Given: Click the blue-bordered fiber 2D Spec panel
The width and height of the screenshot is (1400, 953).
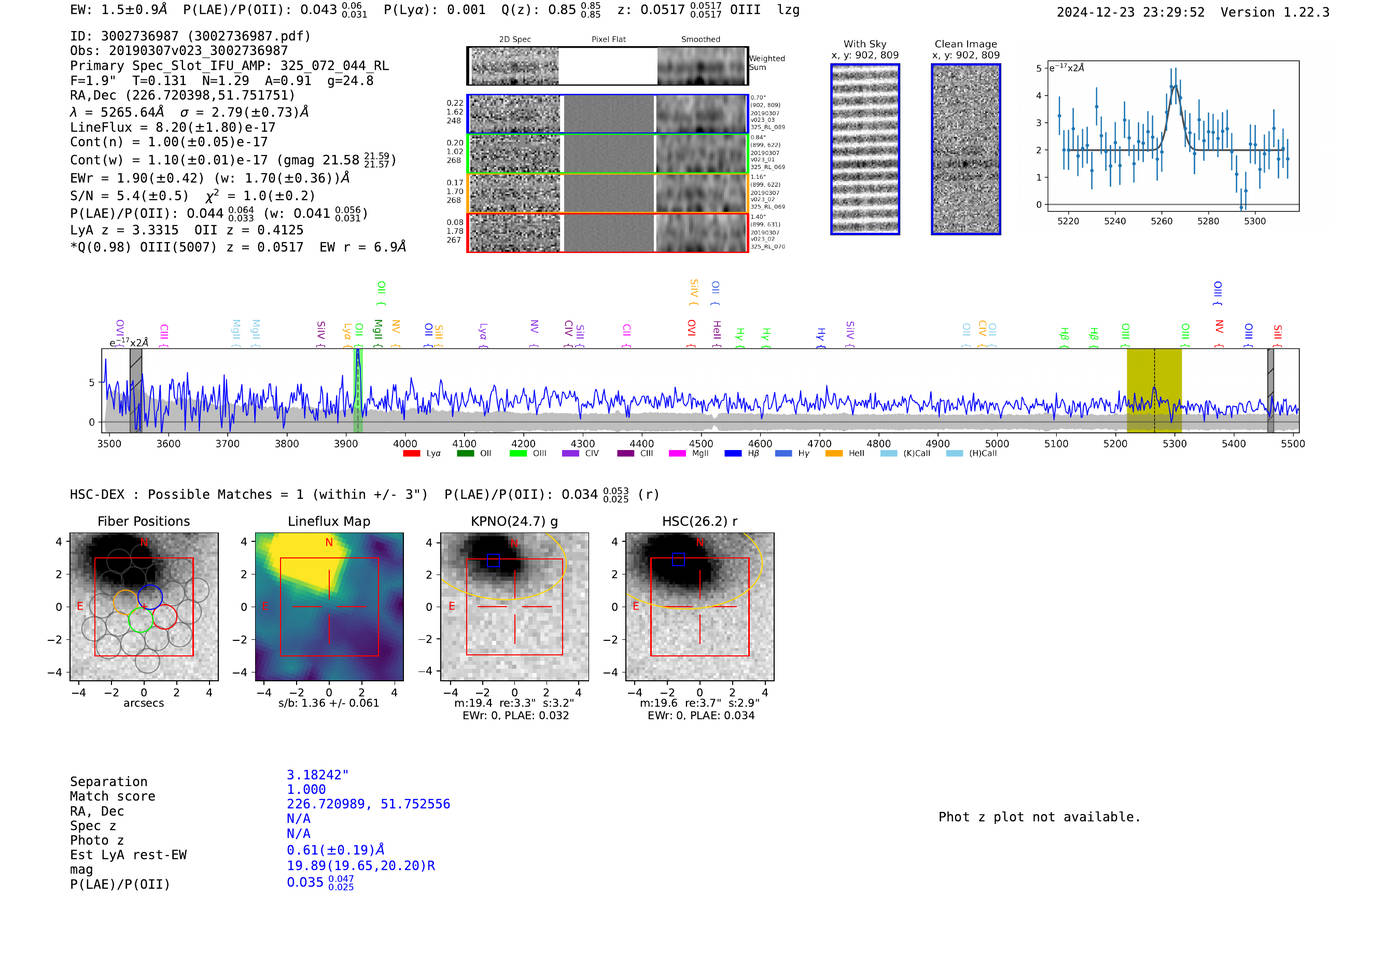Looking at the screenshot, I should pyautogui.click(x=515, y=114).
